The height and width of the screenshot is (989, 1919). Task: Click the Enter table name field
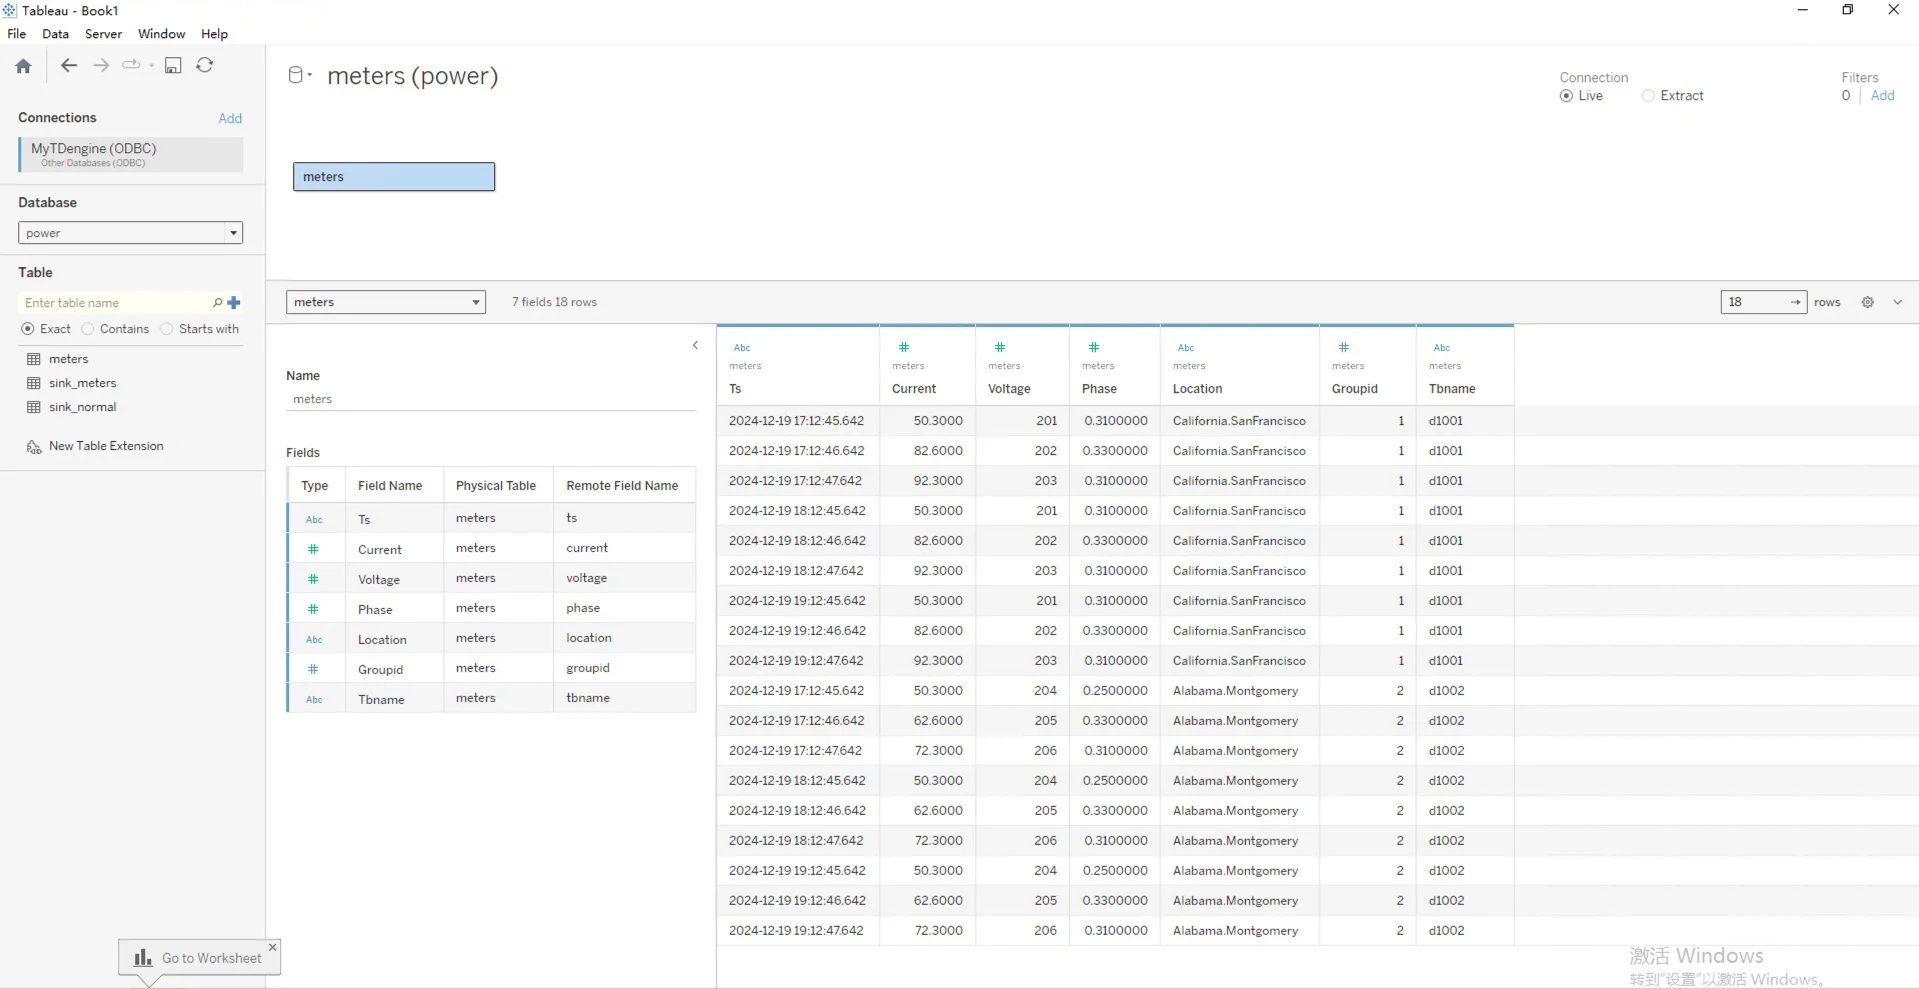115,302
